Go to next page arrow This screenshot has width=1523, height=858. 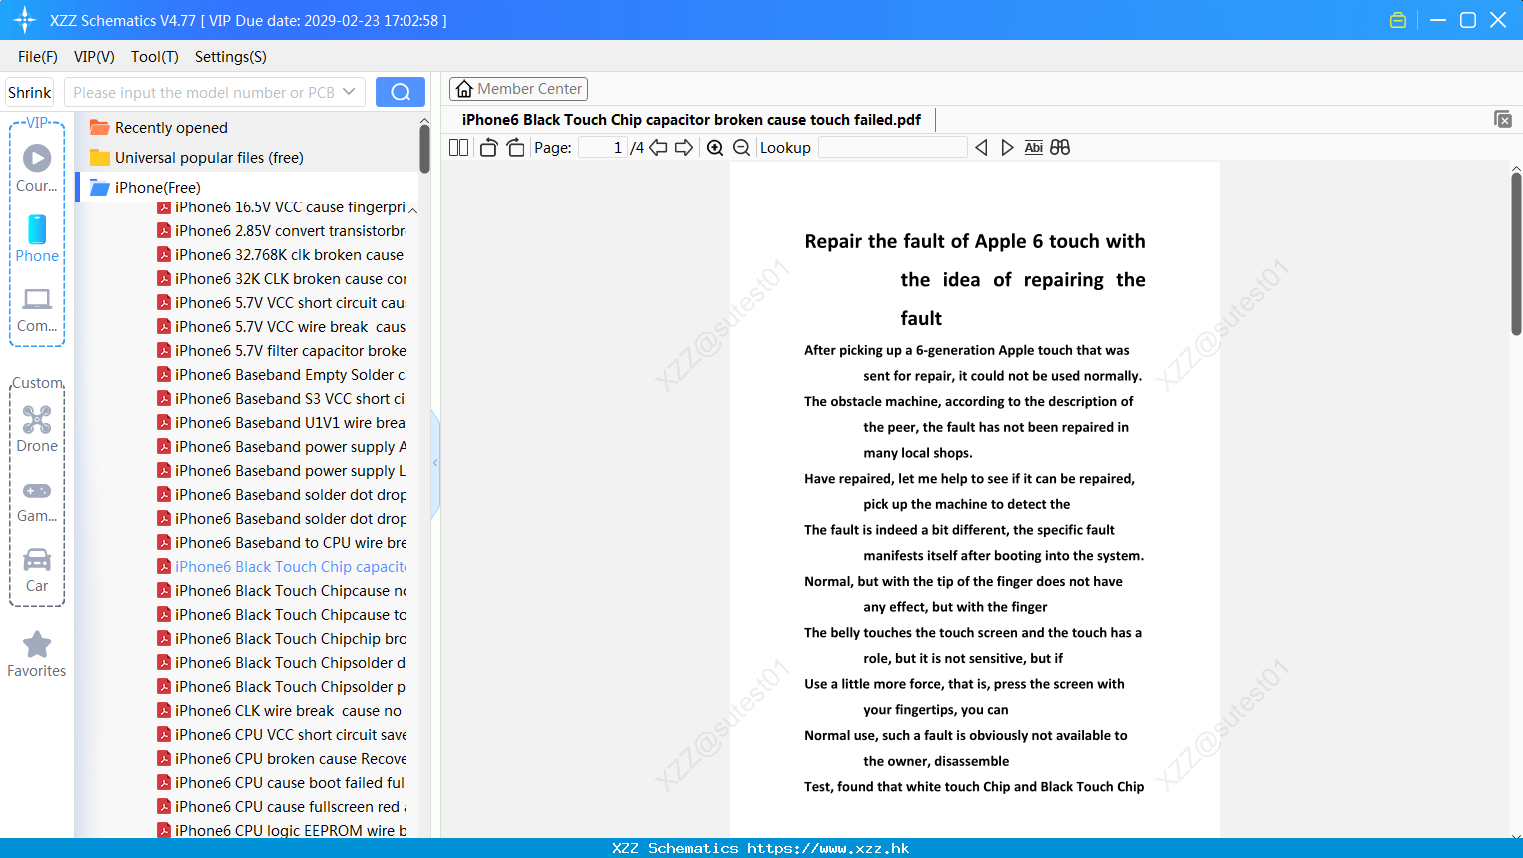pyautogui.click(x=684, y=148)
